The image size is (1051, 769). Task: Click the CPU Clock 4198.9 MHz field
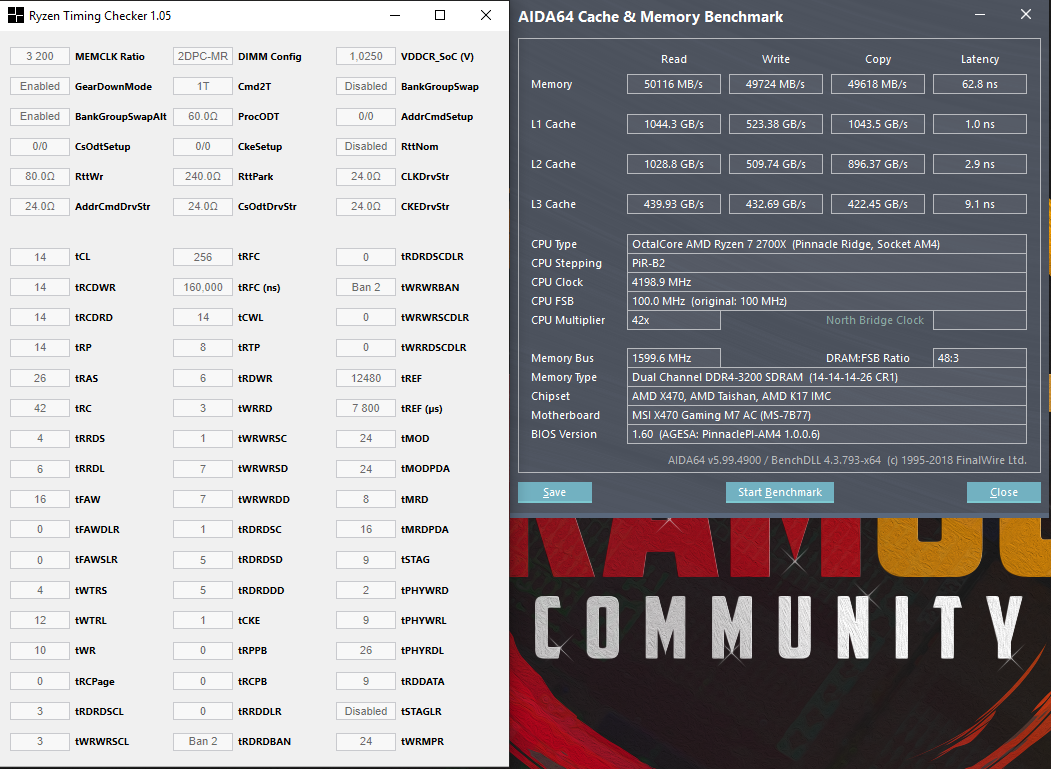pos(826,282)
